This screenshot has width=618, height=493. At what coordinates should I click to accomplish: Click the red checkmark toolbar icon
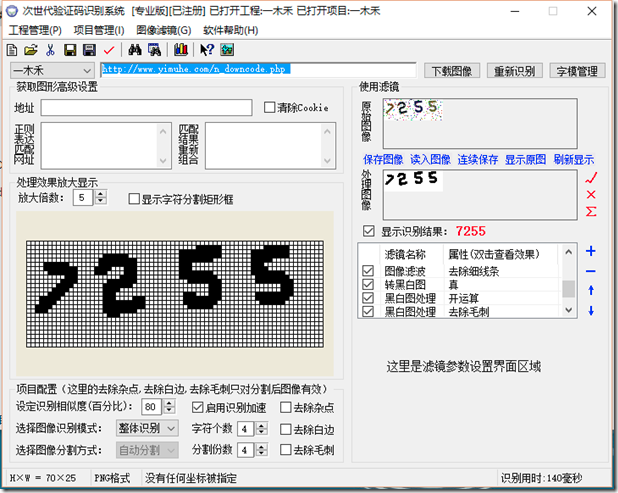click(x=109, y=50)
